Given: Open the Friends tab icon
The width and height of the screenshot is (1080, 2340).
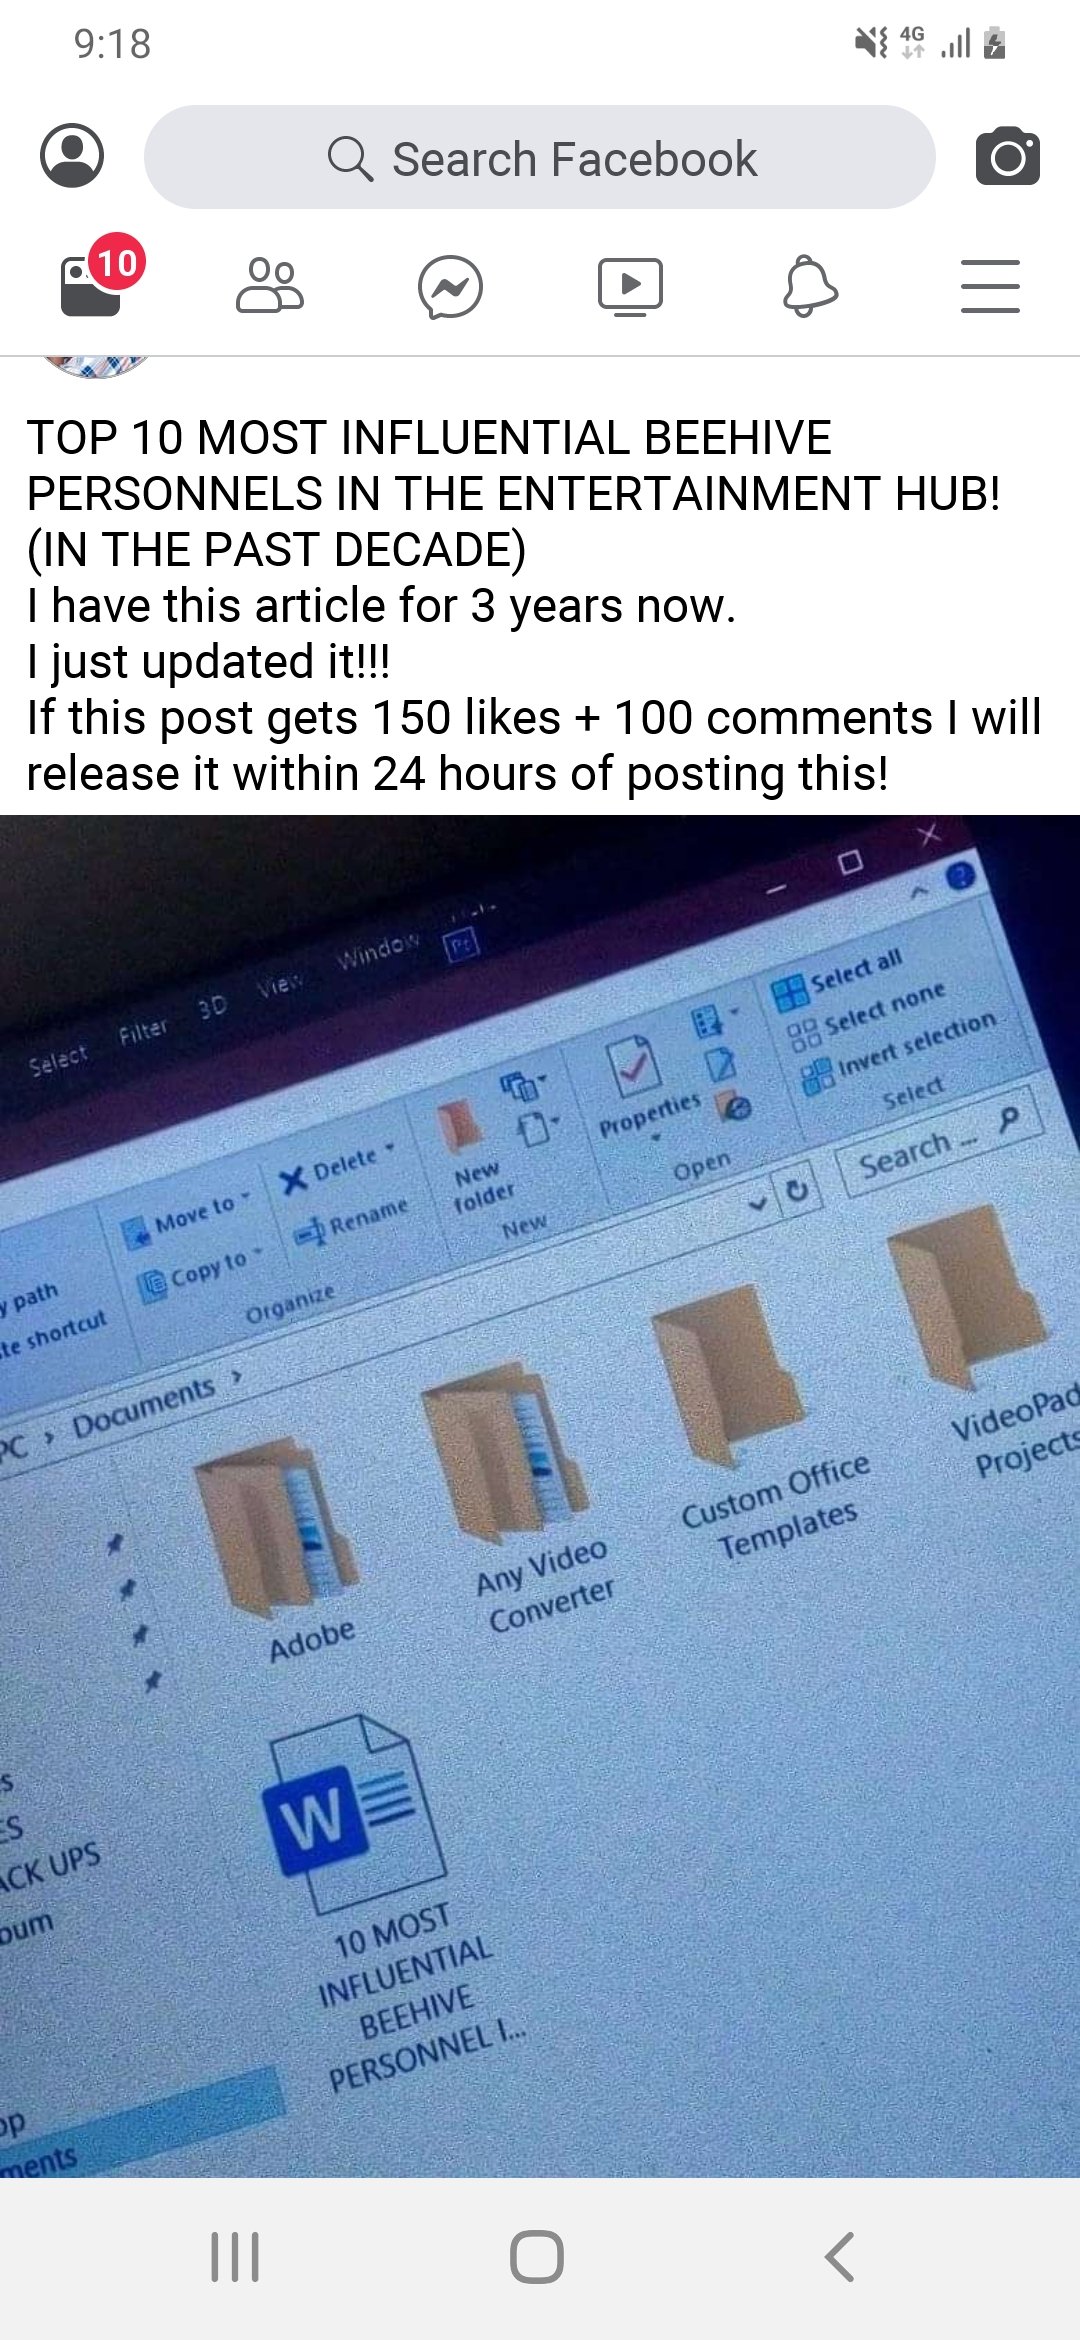Looking at the screenshot, I should 270,286.
